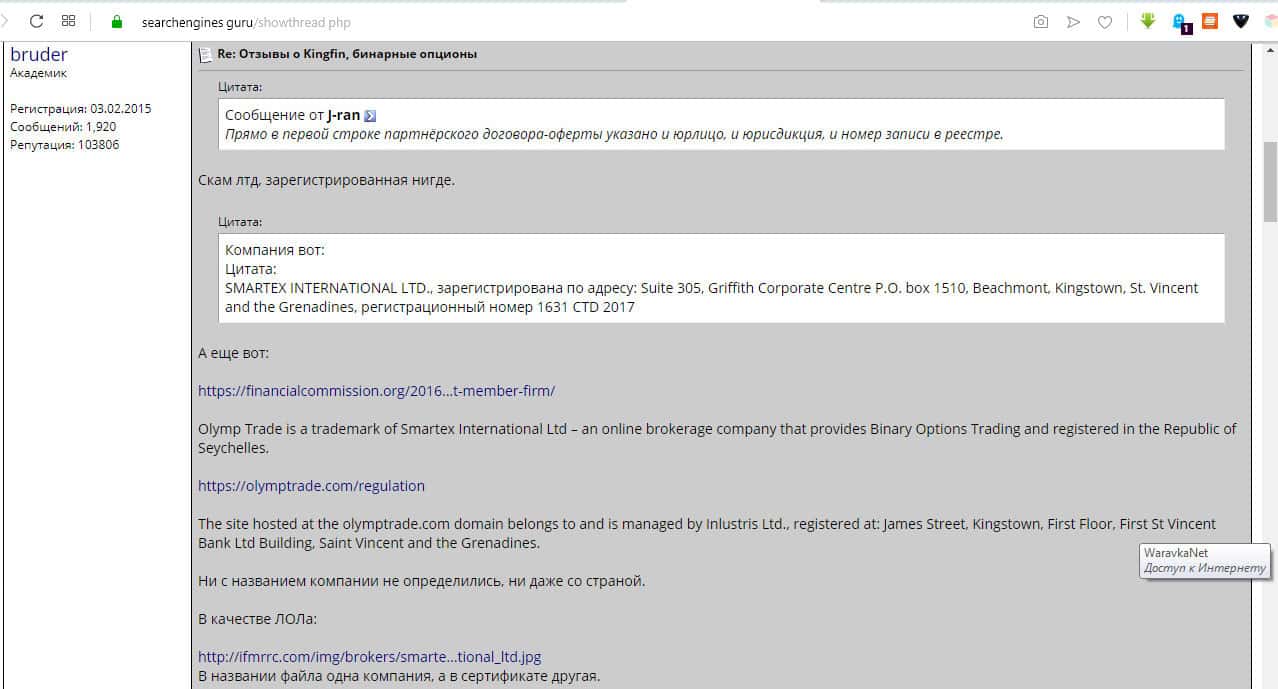The width and height of the screenshot is (1278, 689).
Task: Send page via the arrow Flow icon
Action: pos(1073,21)
